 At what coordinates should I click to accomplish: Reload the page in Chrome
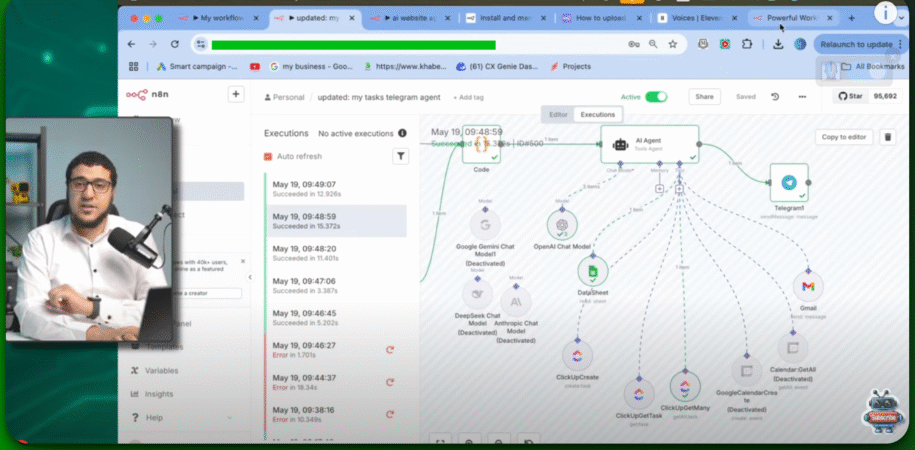tap(174, 44)
